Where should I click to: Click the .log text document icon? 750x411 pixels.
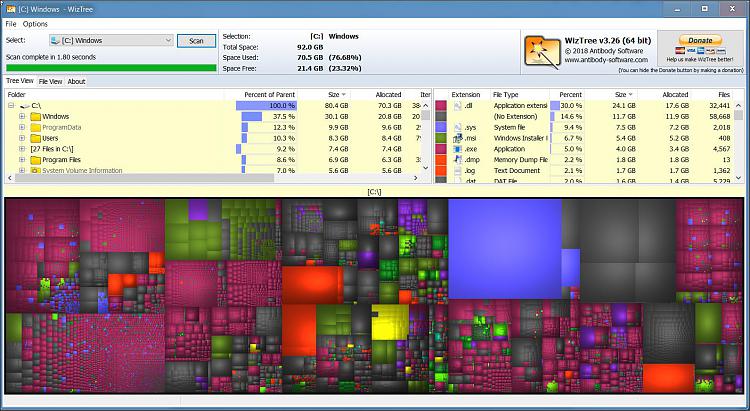point(458,170)
